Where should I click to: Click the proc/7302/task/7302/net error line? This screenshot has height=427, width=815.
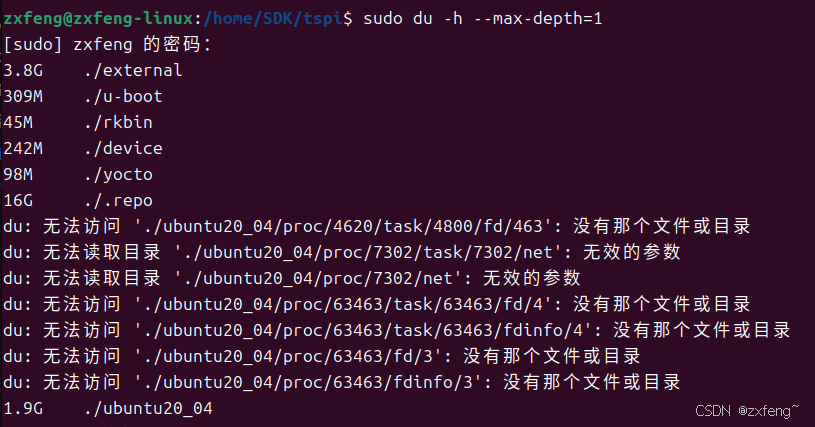[x=341, y=252]
